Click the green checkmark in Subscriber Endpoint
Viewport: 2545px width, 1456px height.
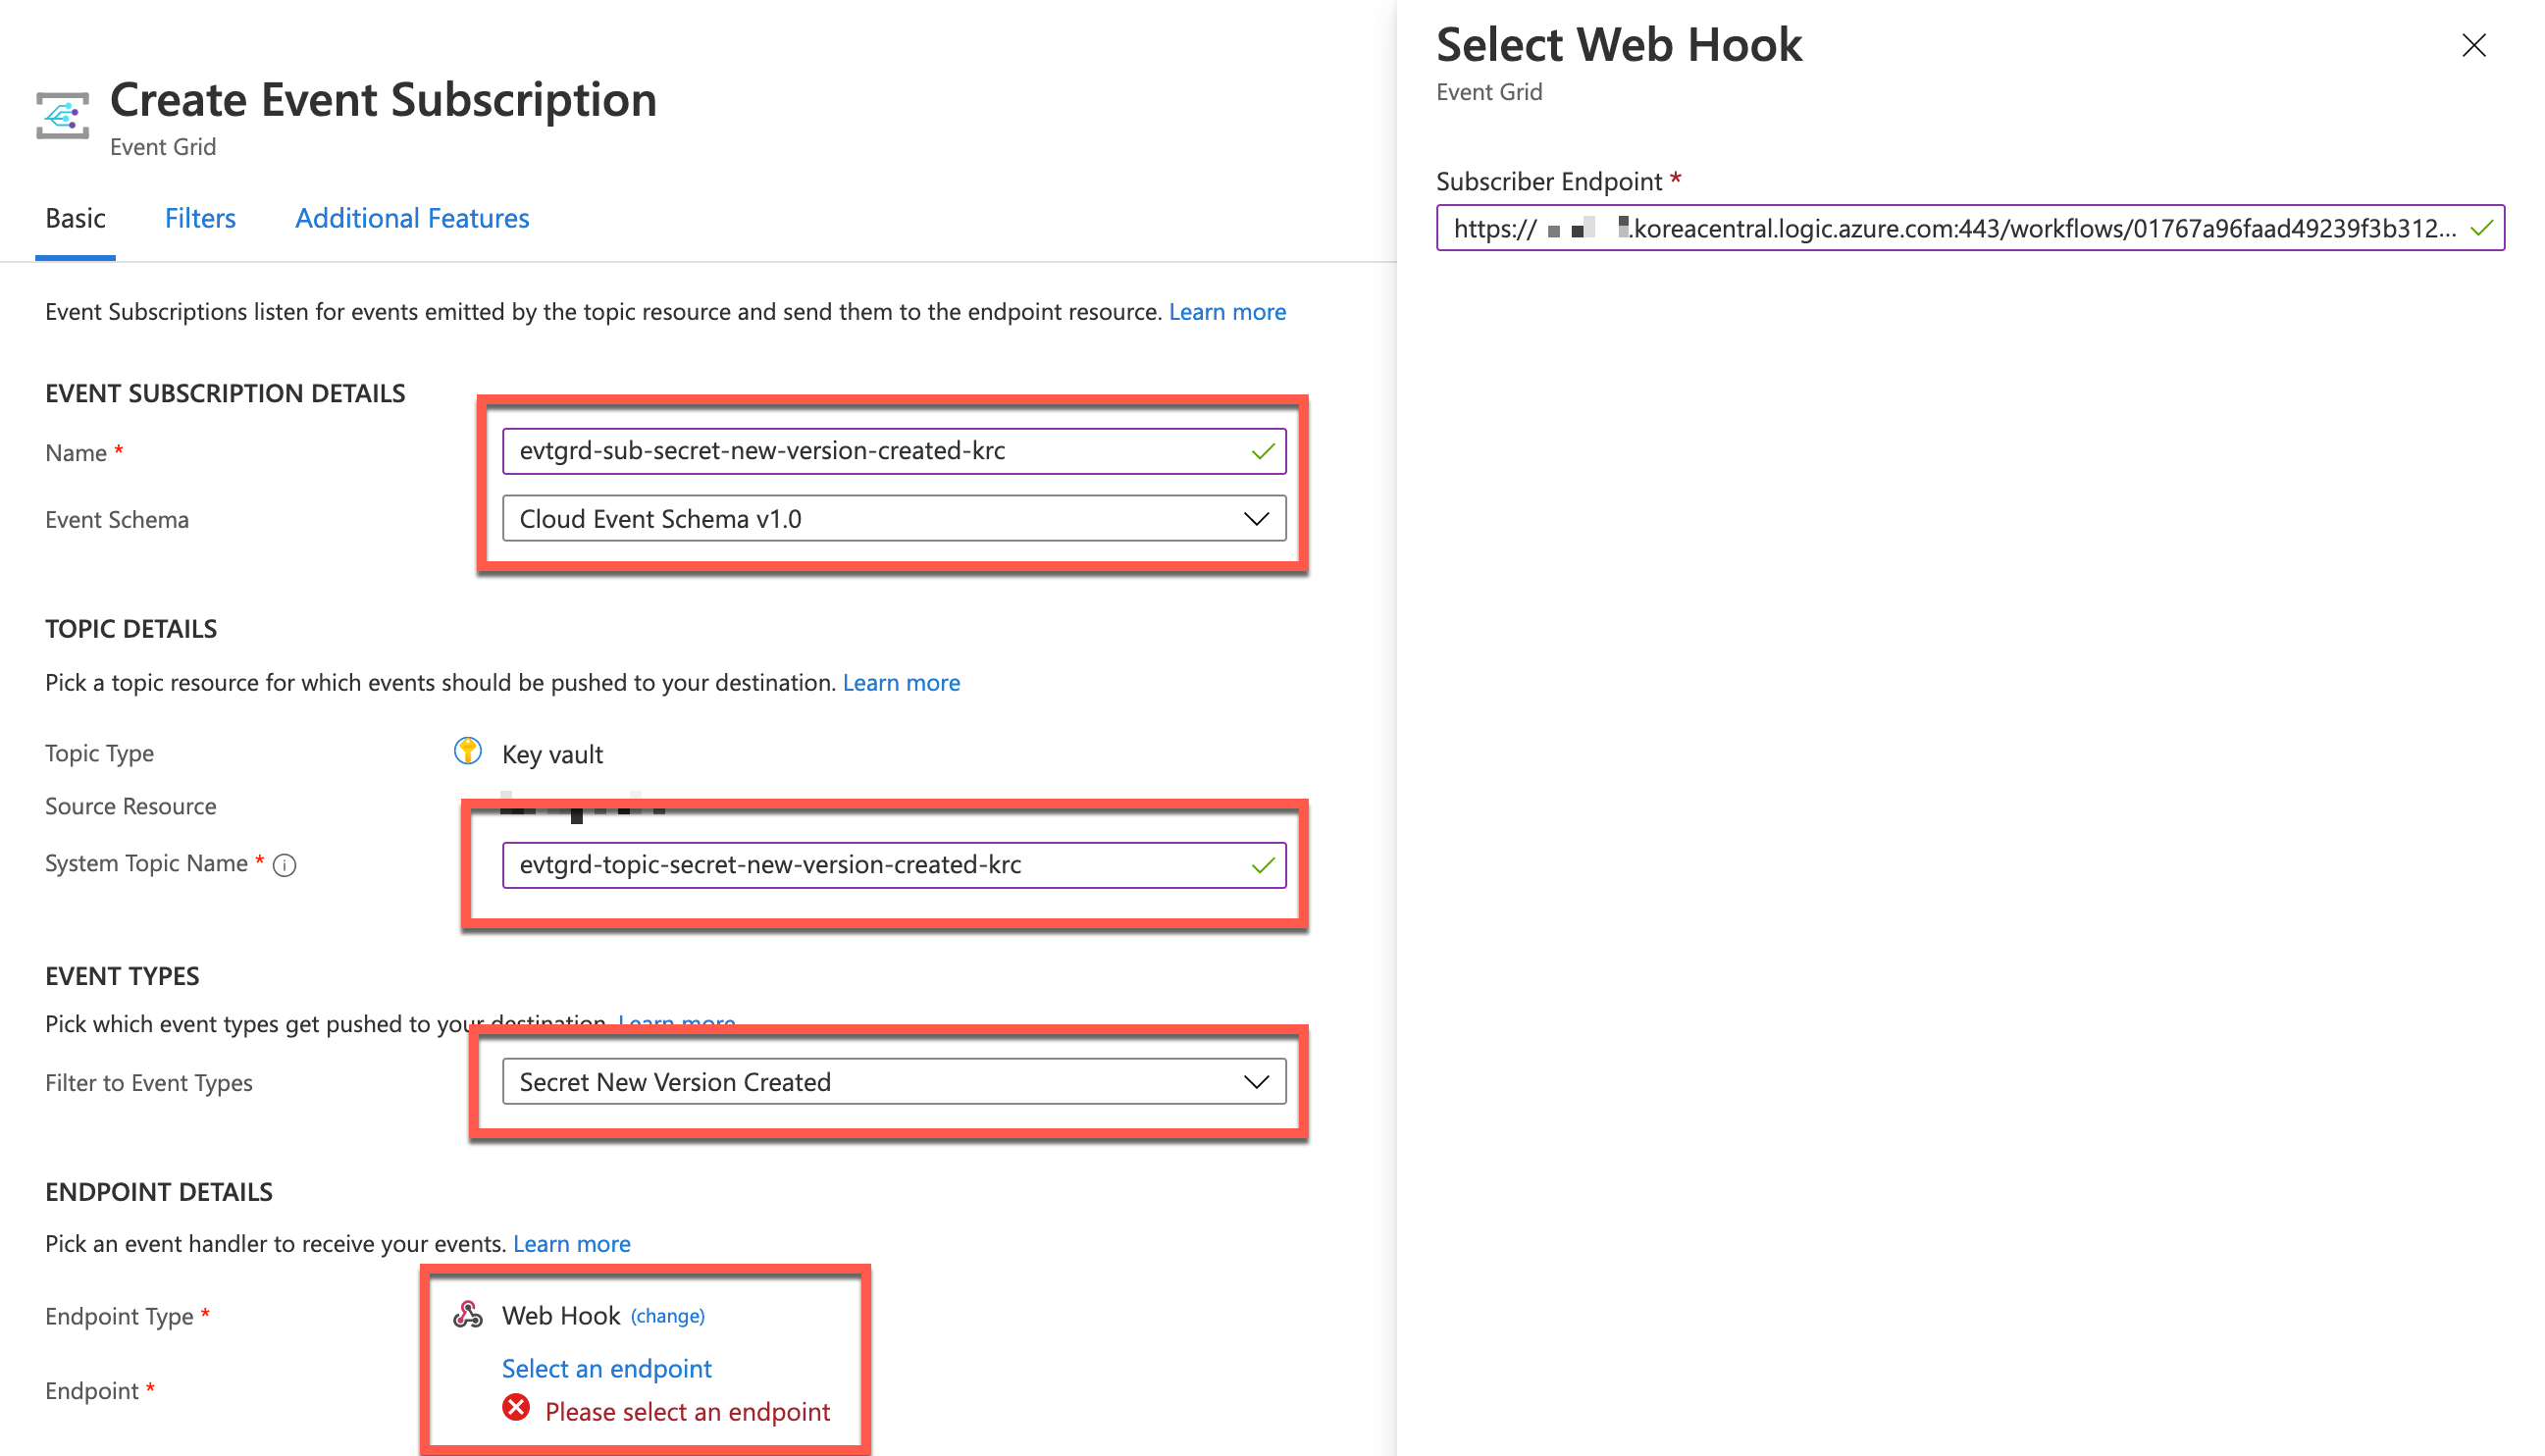(x=2480, y=229)
